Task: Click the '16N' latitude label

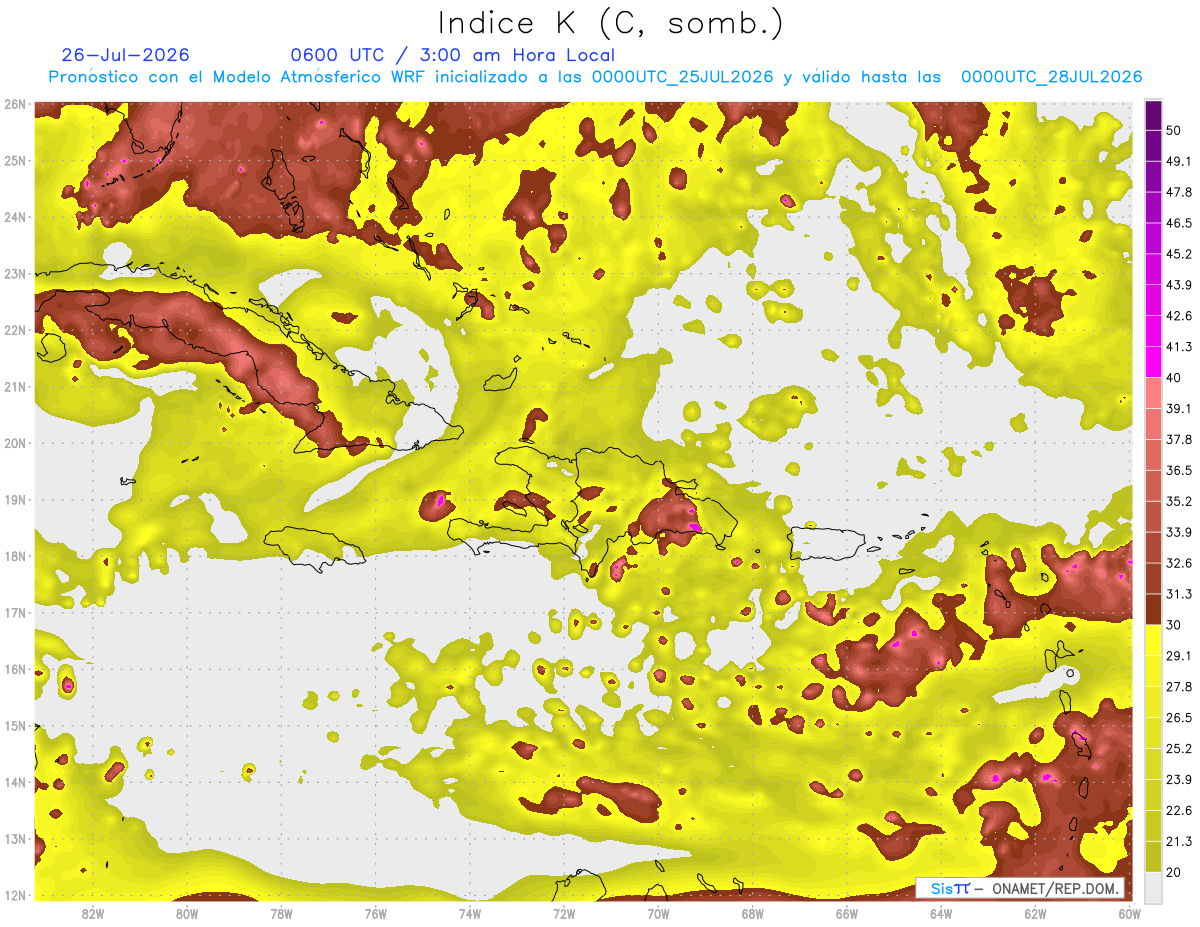Action: tap(15, 669)
